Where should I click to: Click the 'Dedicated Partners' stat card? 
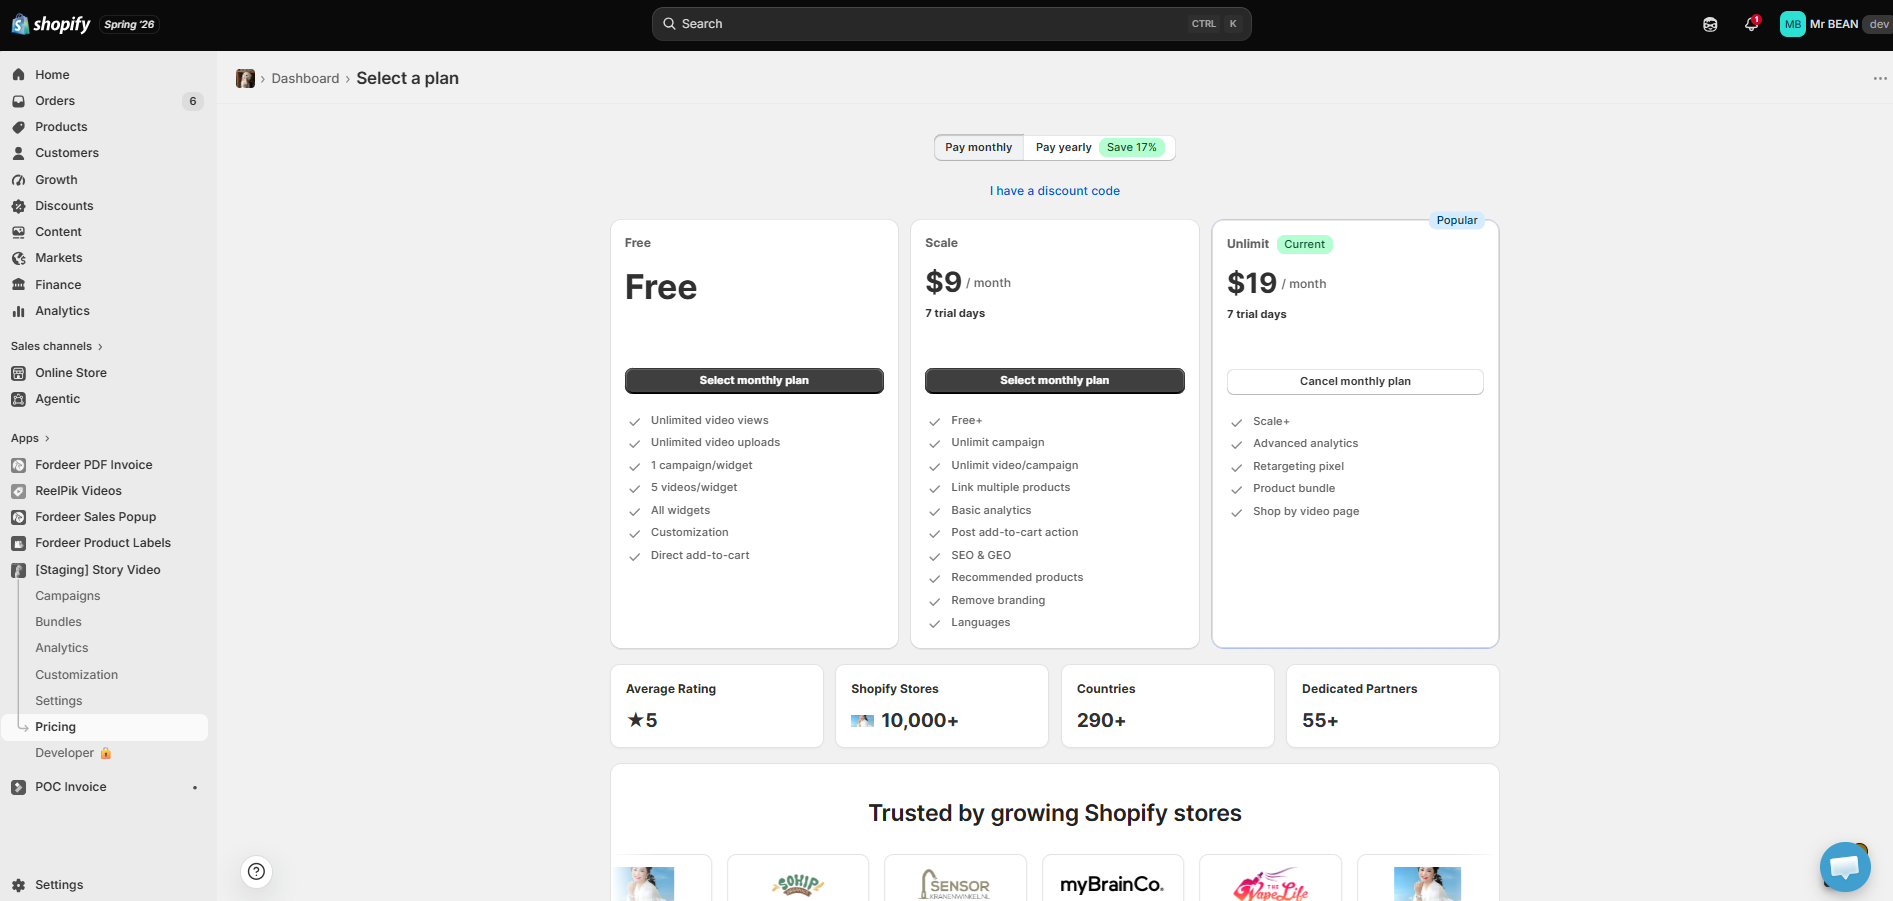[1393, 706]
